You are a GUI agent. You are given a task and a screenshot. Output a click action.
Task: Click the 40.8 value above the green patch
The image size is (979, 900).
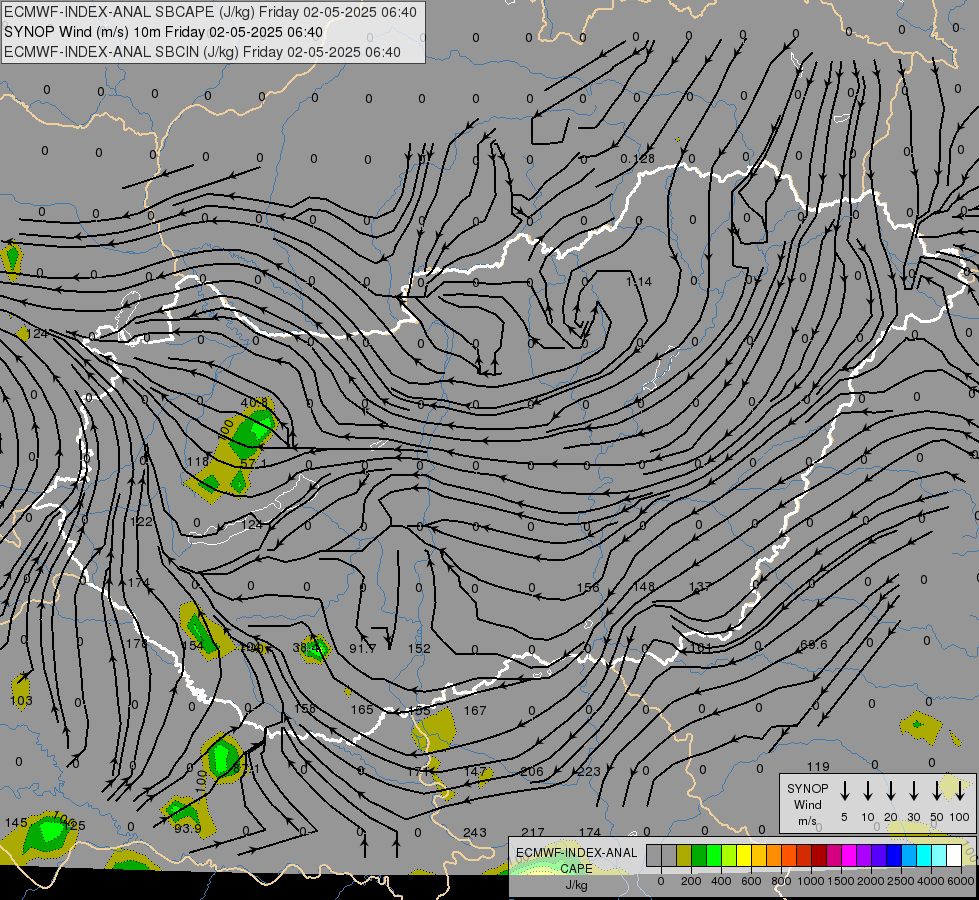[253, 402]
